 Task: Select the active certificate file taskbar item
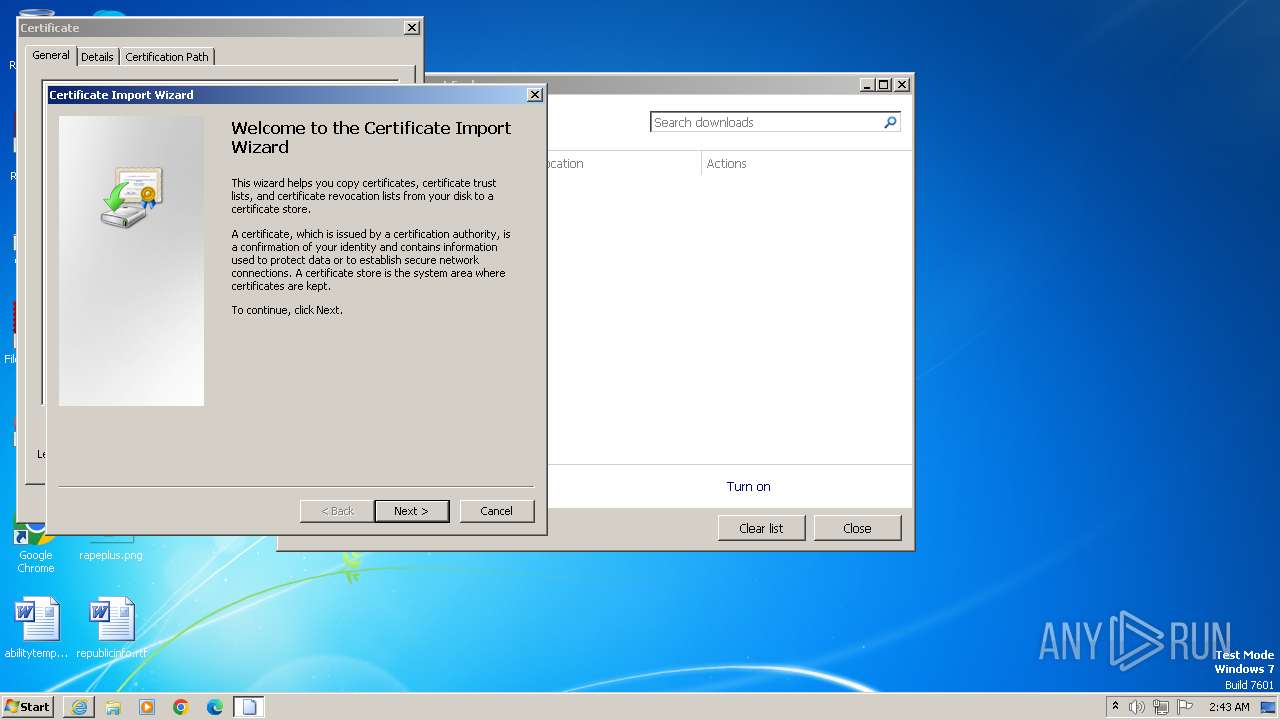[249, 707]
